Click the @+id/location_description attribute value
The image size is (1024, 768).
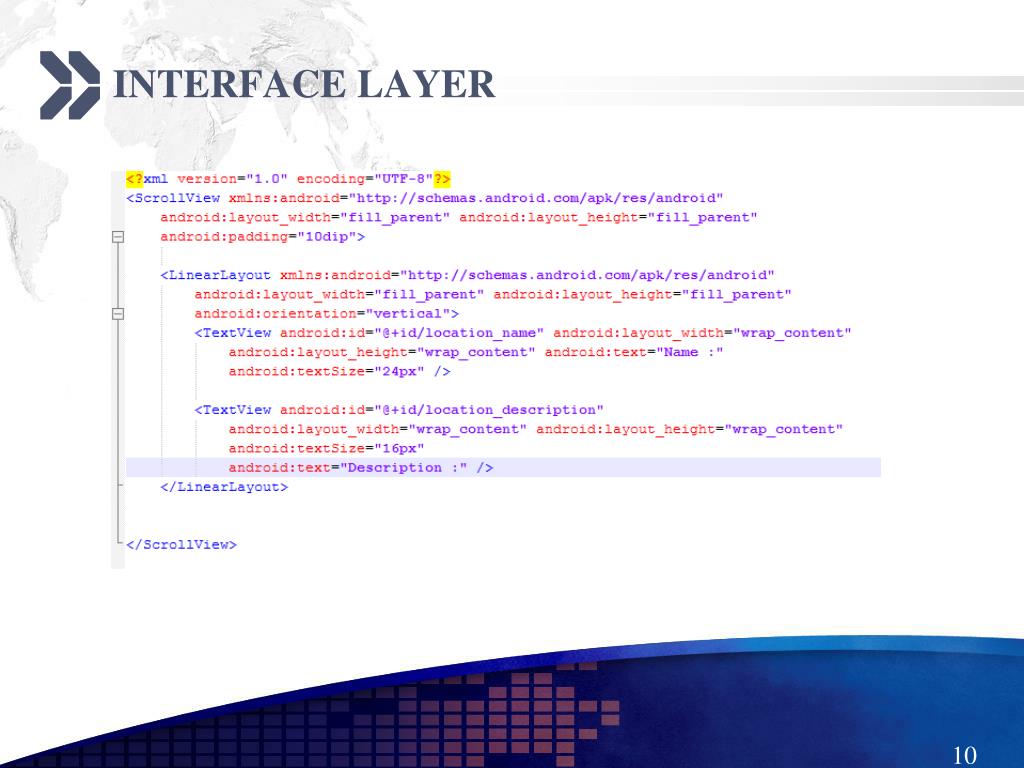tap(489, 410)
